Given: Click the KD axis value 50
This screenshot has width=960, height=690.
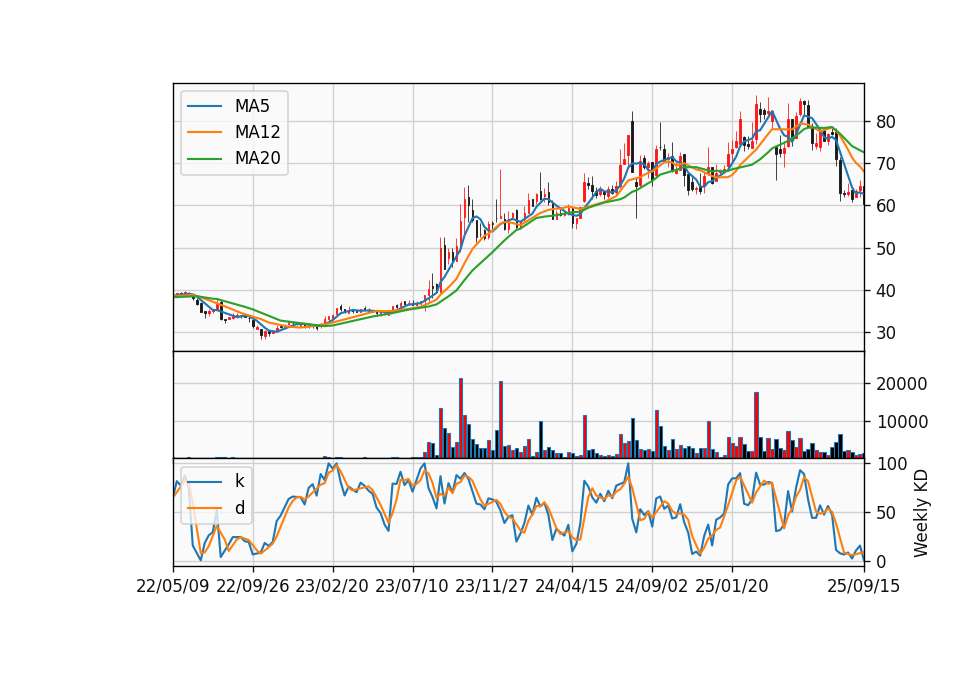Looking at the screenshot, I should [x=886, y=513].
